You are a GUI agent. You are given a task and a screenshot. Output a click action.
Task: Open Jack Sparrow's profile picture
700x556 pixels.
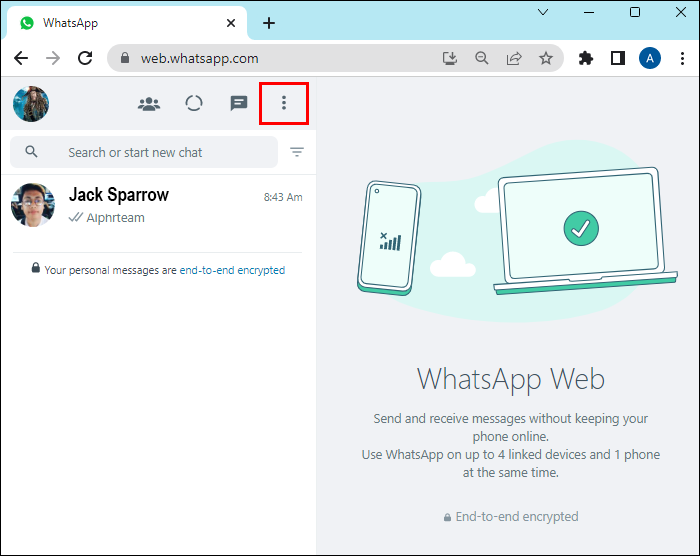point(33,205)
